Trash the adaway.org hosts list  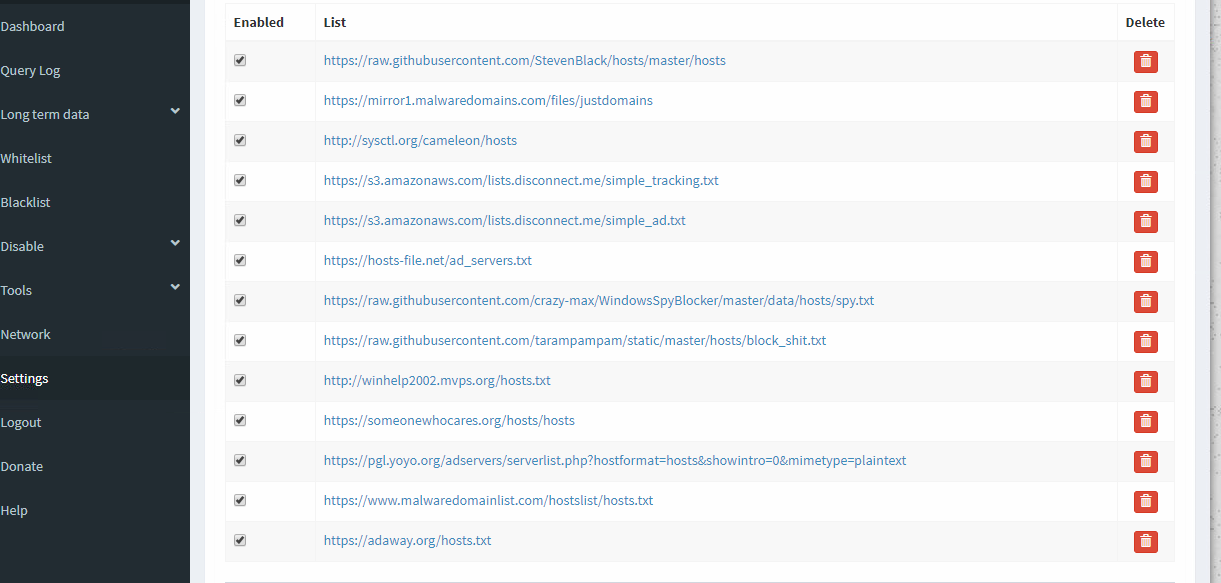1145,542
